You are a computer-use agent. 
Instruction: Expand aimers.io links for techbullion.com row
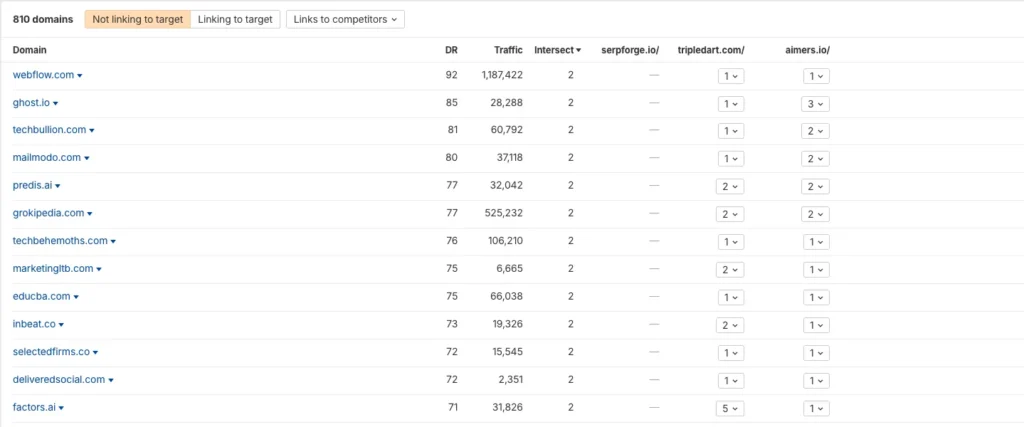(816, 131)
